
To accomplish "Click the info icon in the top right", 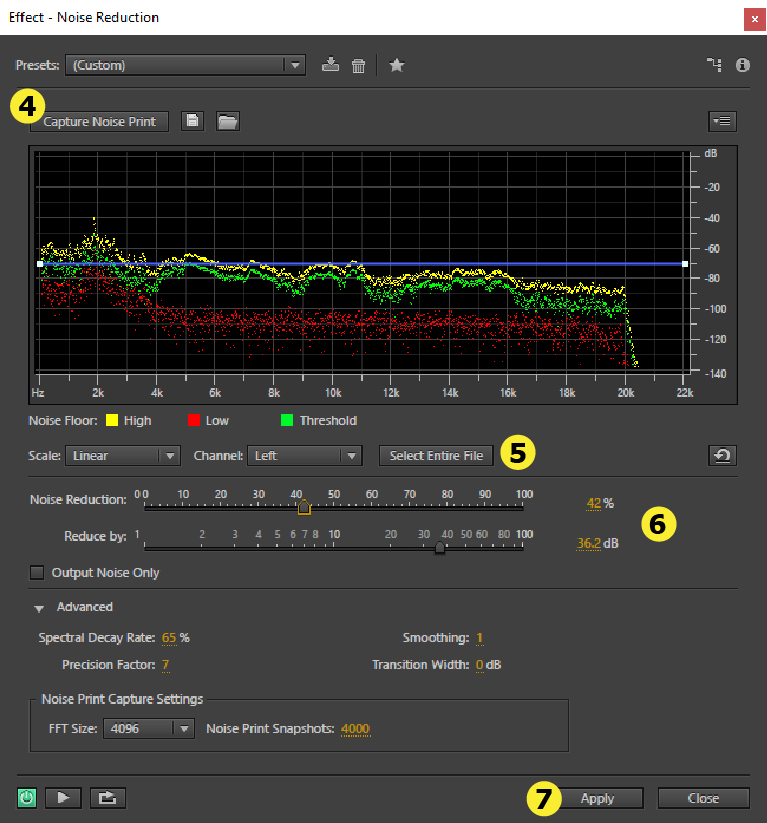I will click(742, 65).
